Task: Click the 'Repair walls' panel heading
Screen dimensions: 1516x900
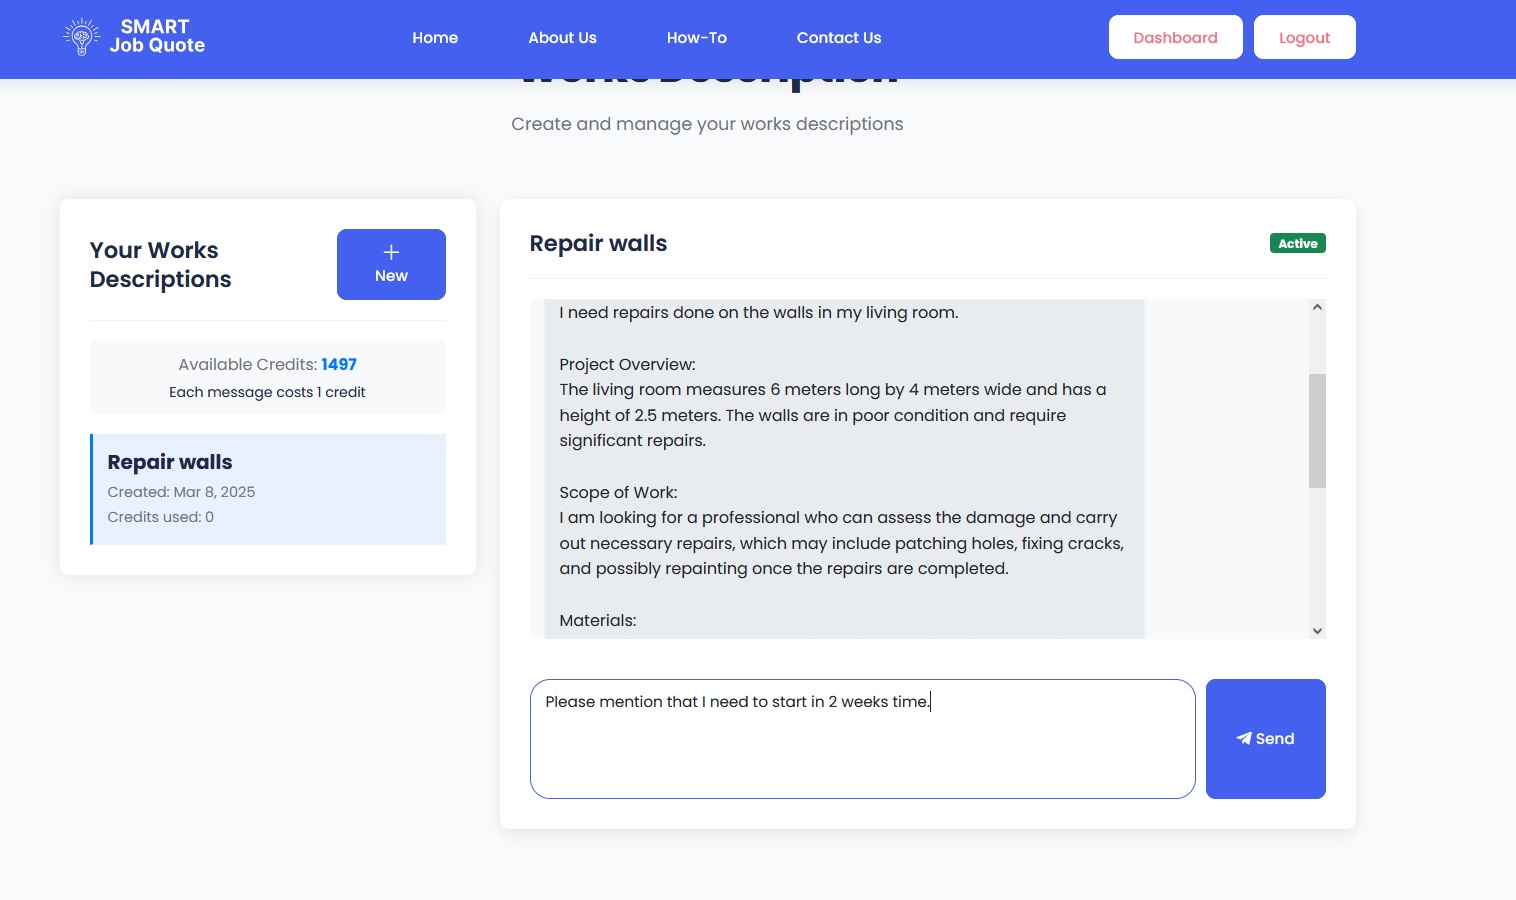Action: point(598,243)
